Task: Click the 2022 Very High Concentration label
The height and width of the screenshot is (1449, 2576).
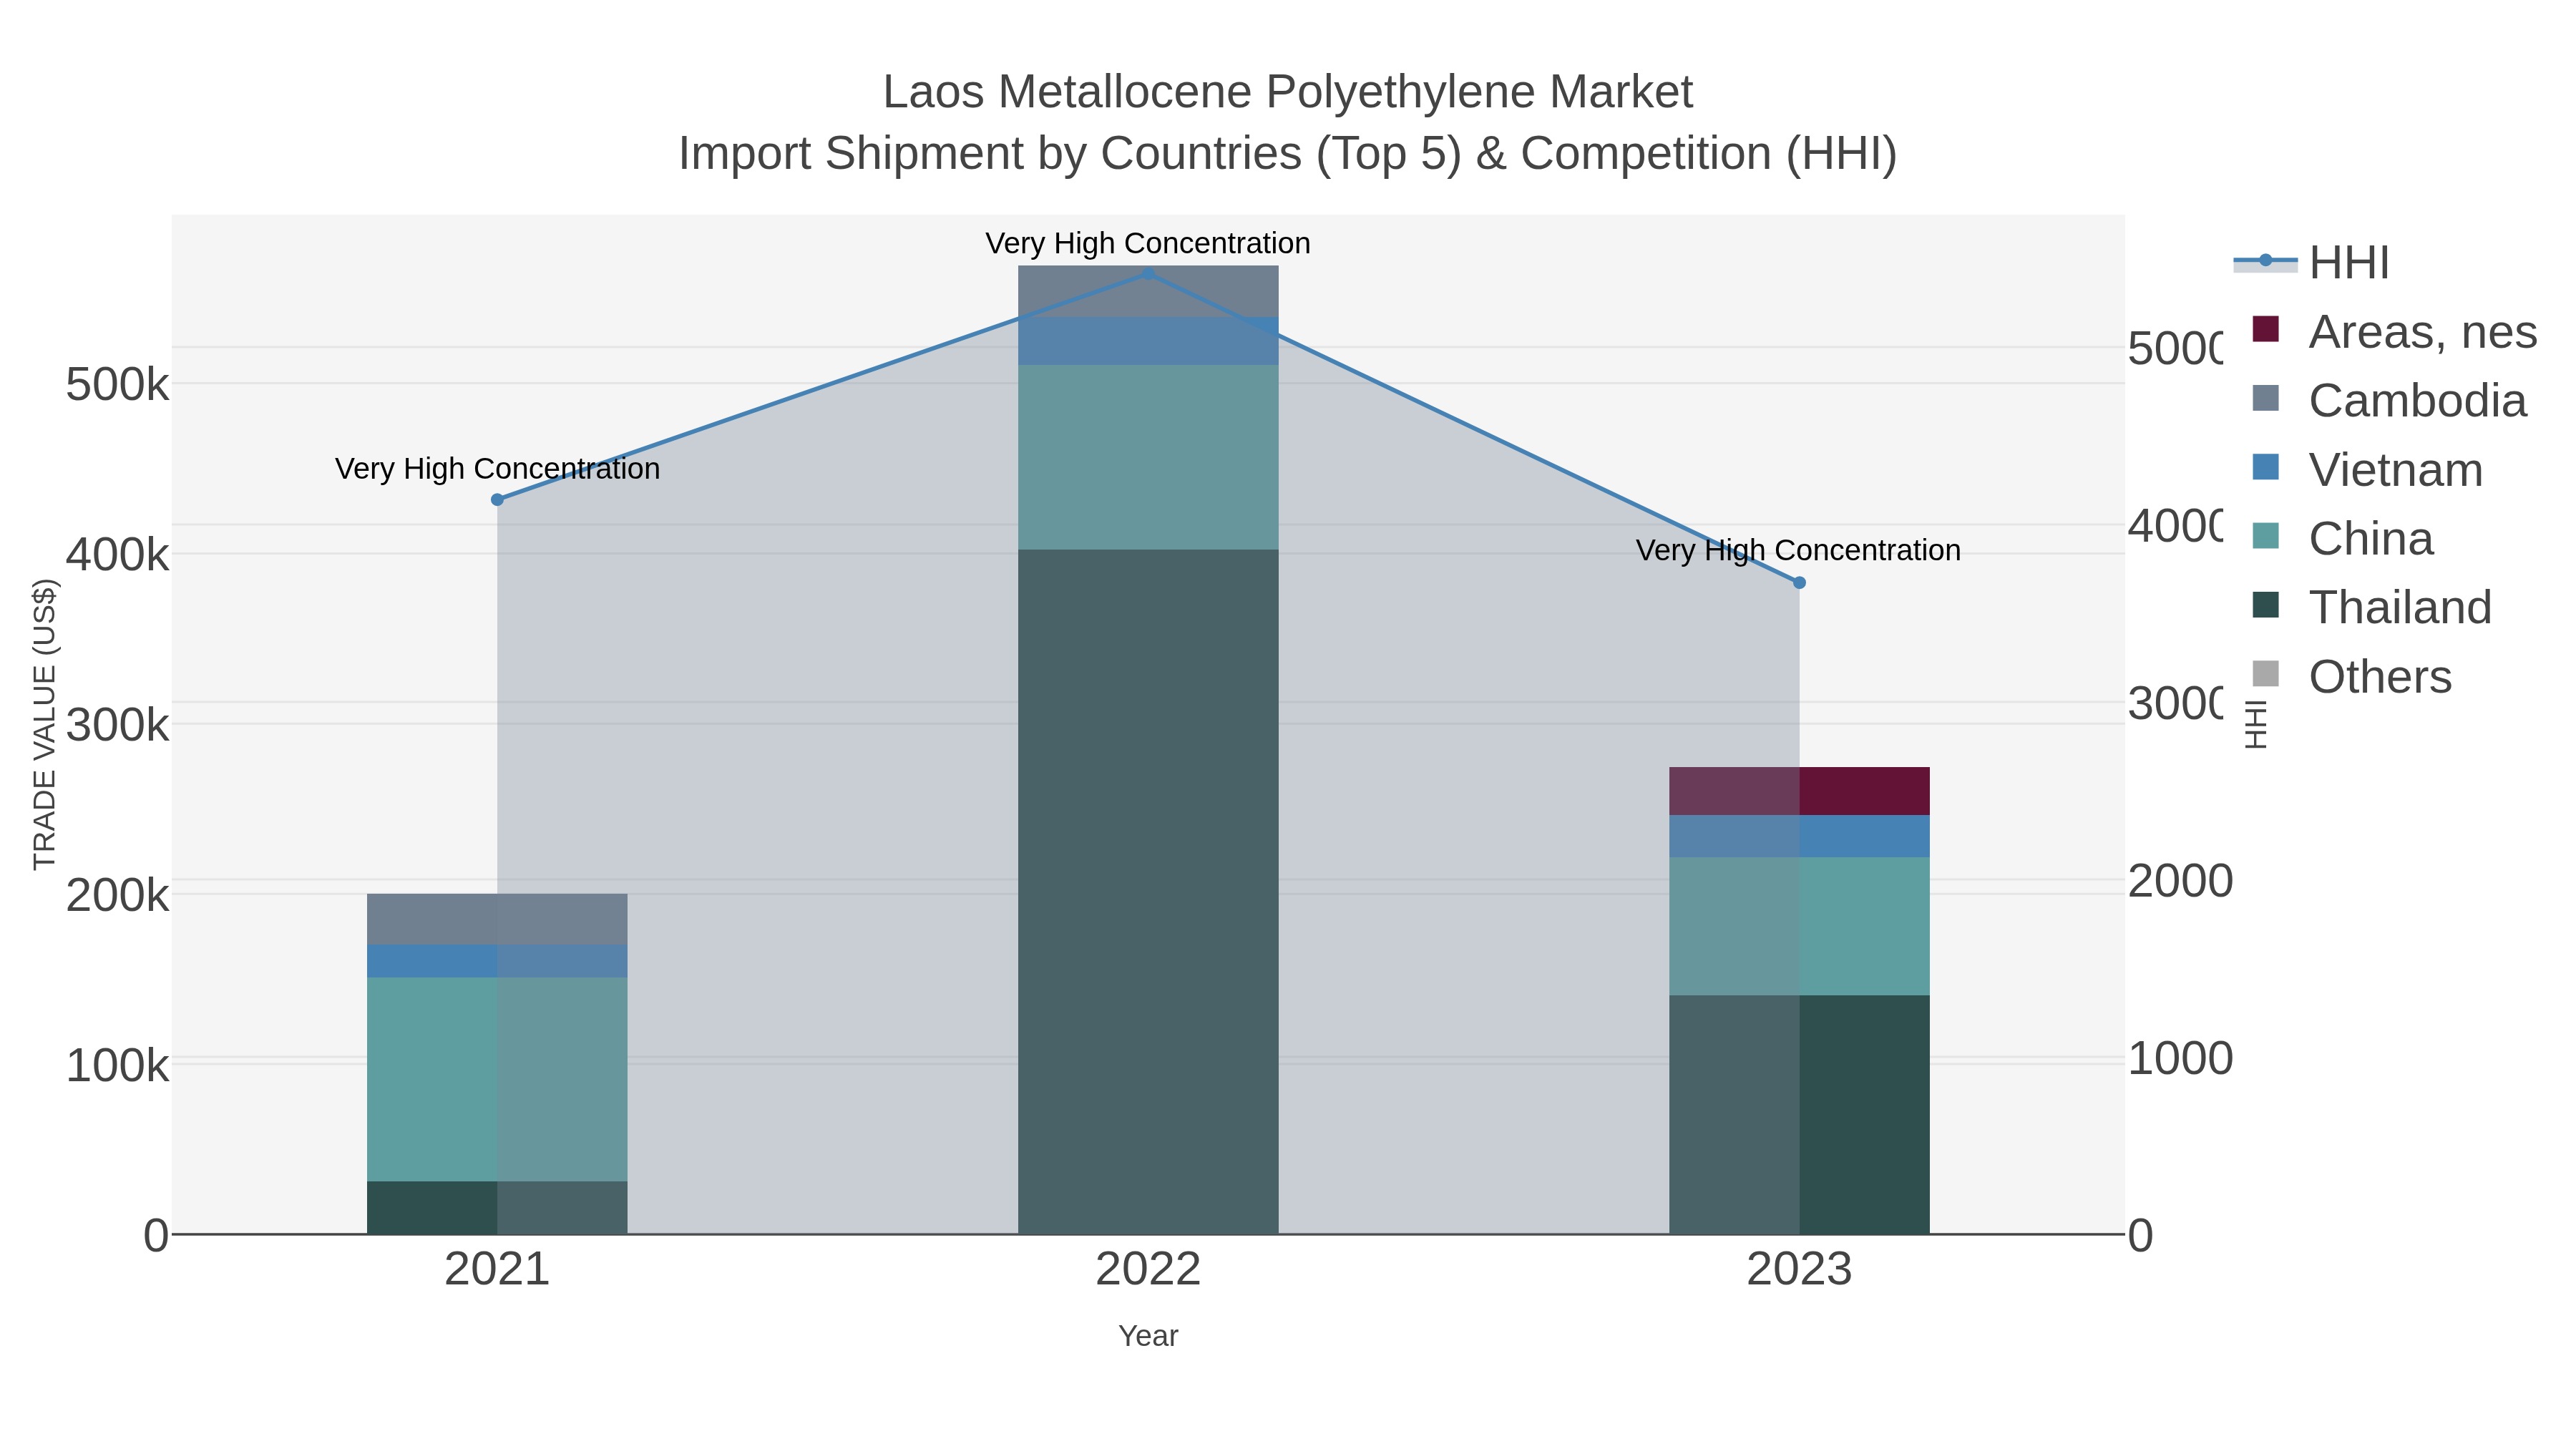Action: tap(1148, 244)
